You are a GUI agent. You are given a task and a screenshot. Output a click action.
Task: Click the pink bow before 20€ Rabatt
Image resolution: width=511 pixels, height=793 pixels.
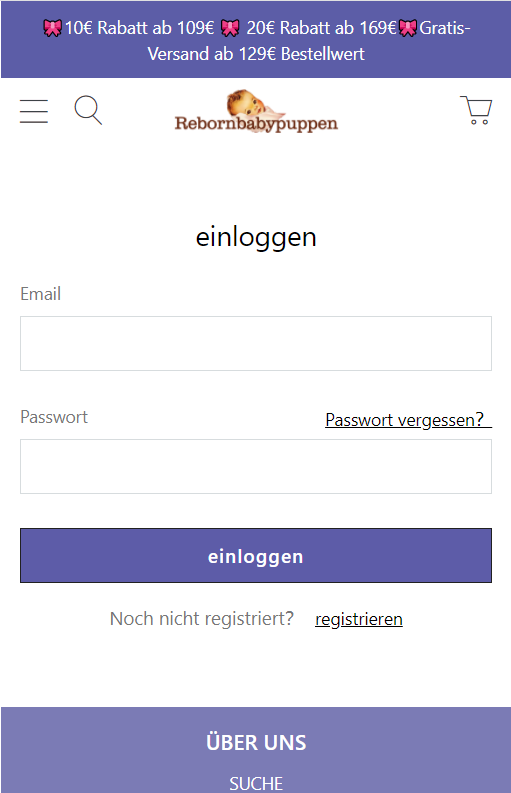coord(230,28)
